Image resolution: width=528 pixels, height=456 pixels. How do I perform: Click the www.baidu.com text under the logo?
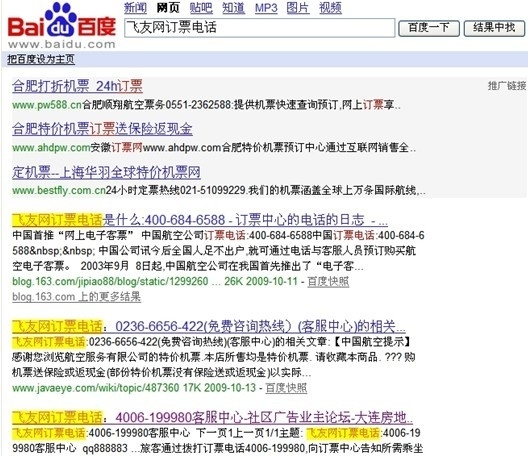pyautogui.click(x=62, y=44)
